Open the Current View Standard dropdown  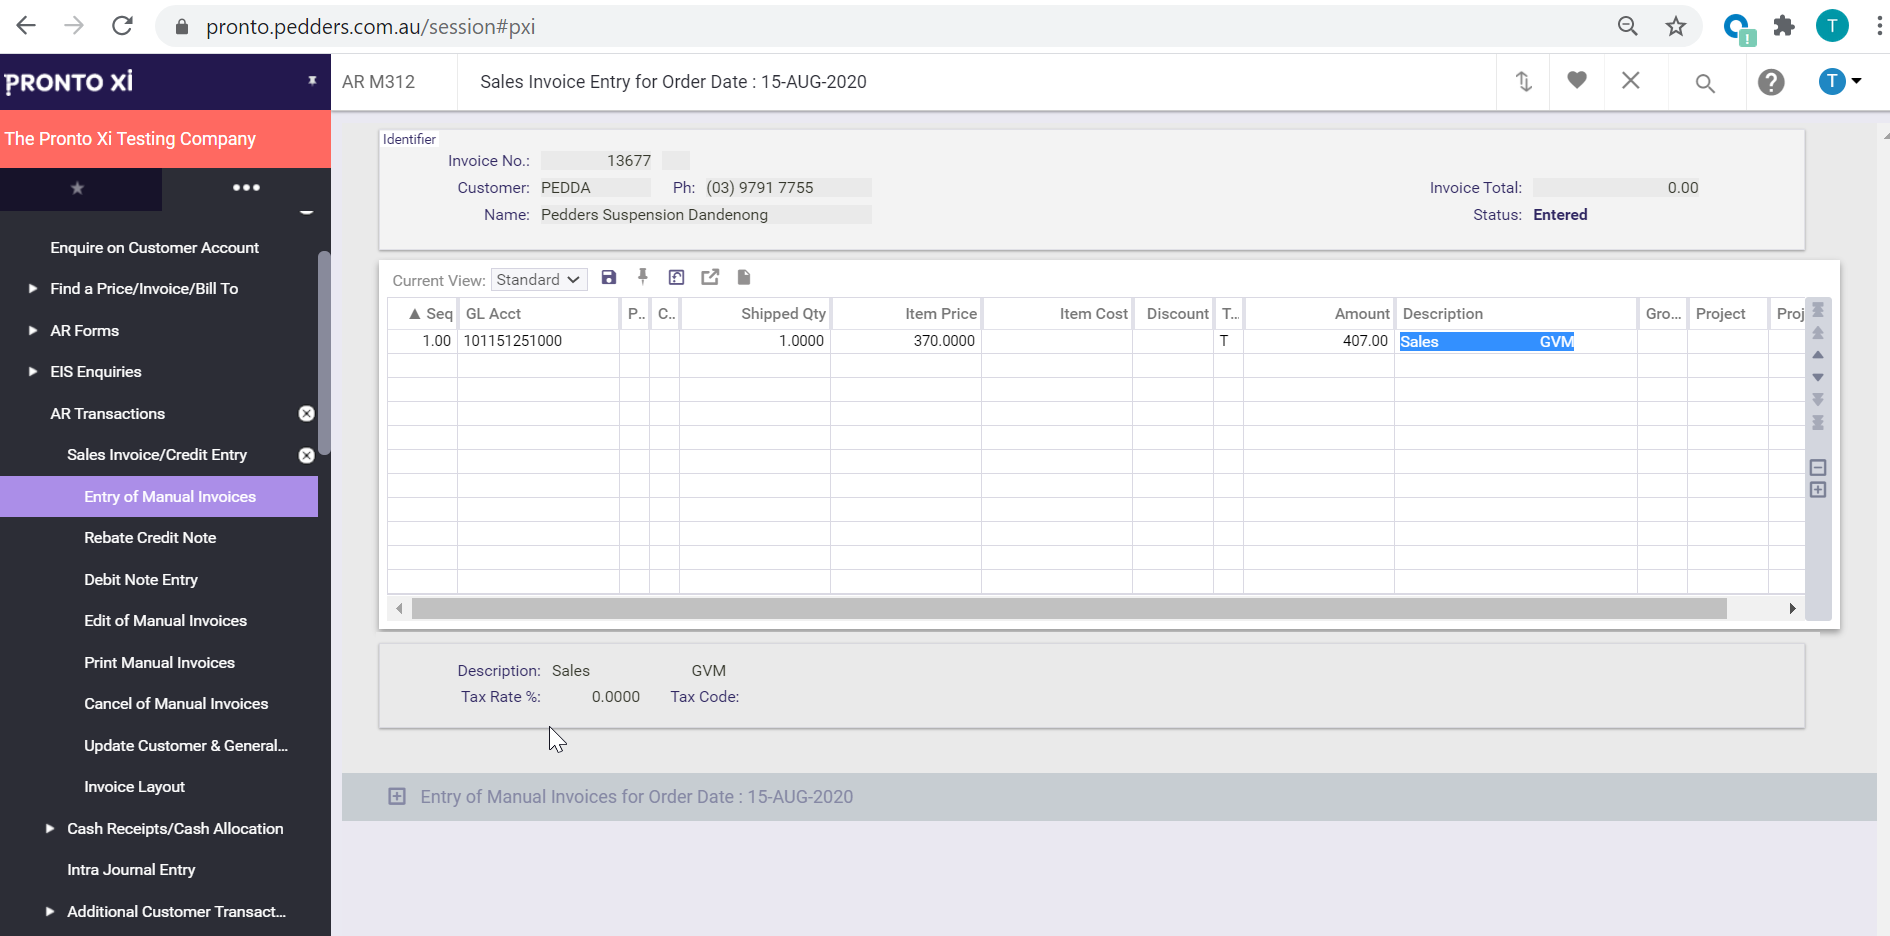click(x=538, y=280)
